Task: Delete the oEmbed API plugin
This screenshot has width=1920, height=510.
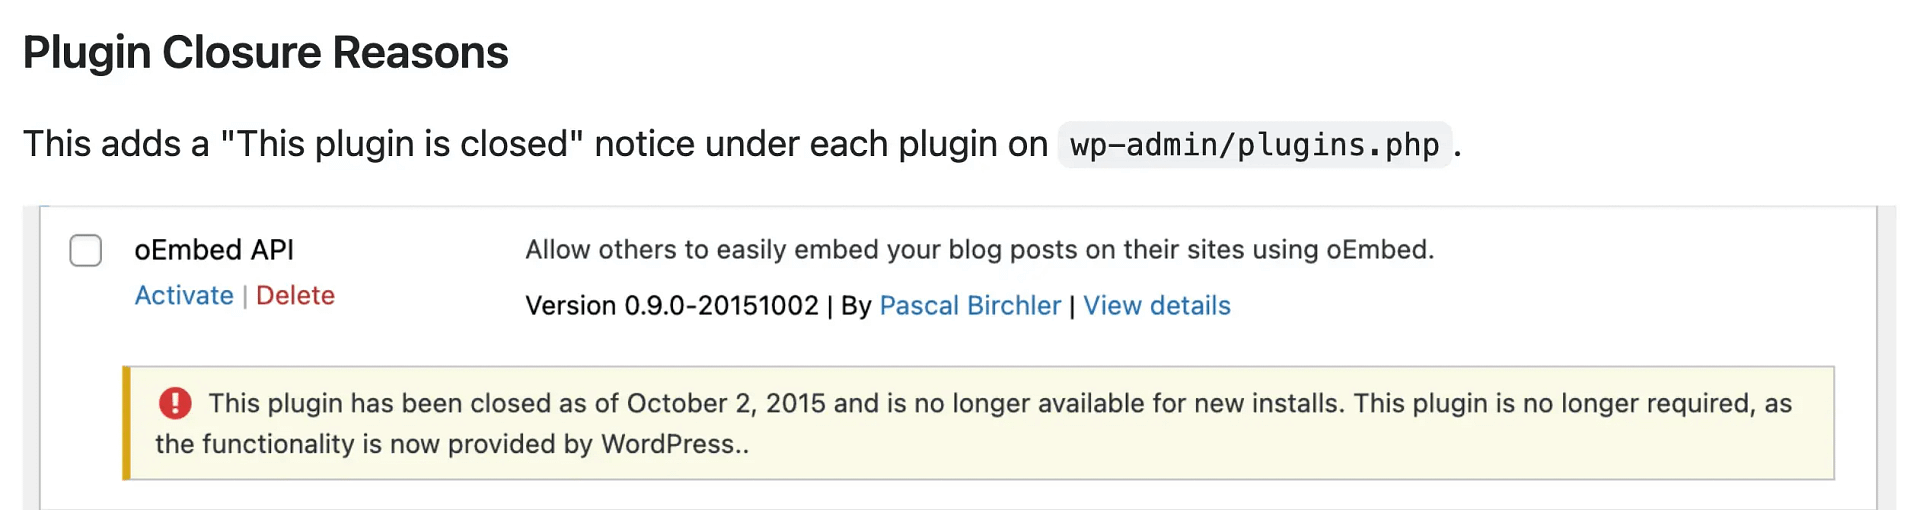Action: 295,296
